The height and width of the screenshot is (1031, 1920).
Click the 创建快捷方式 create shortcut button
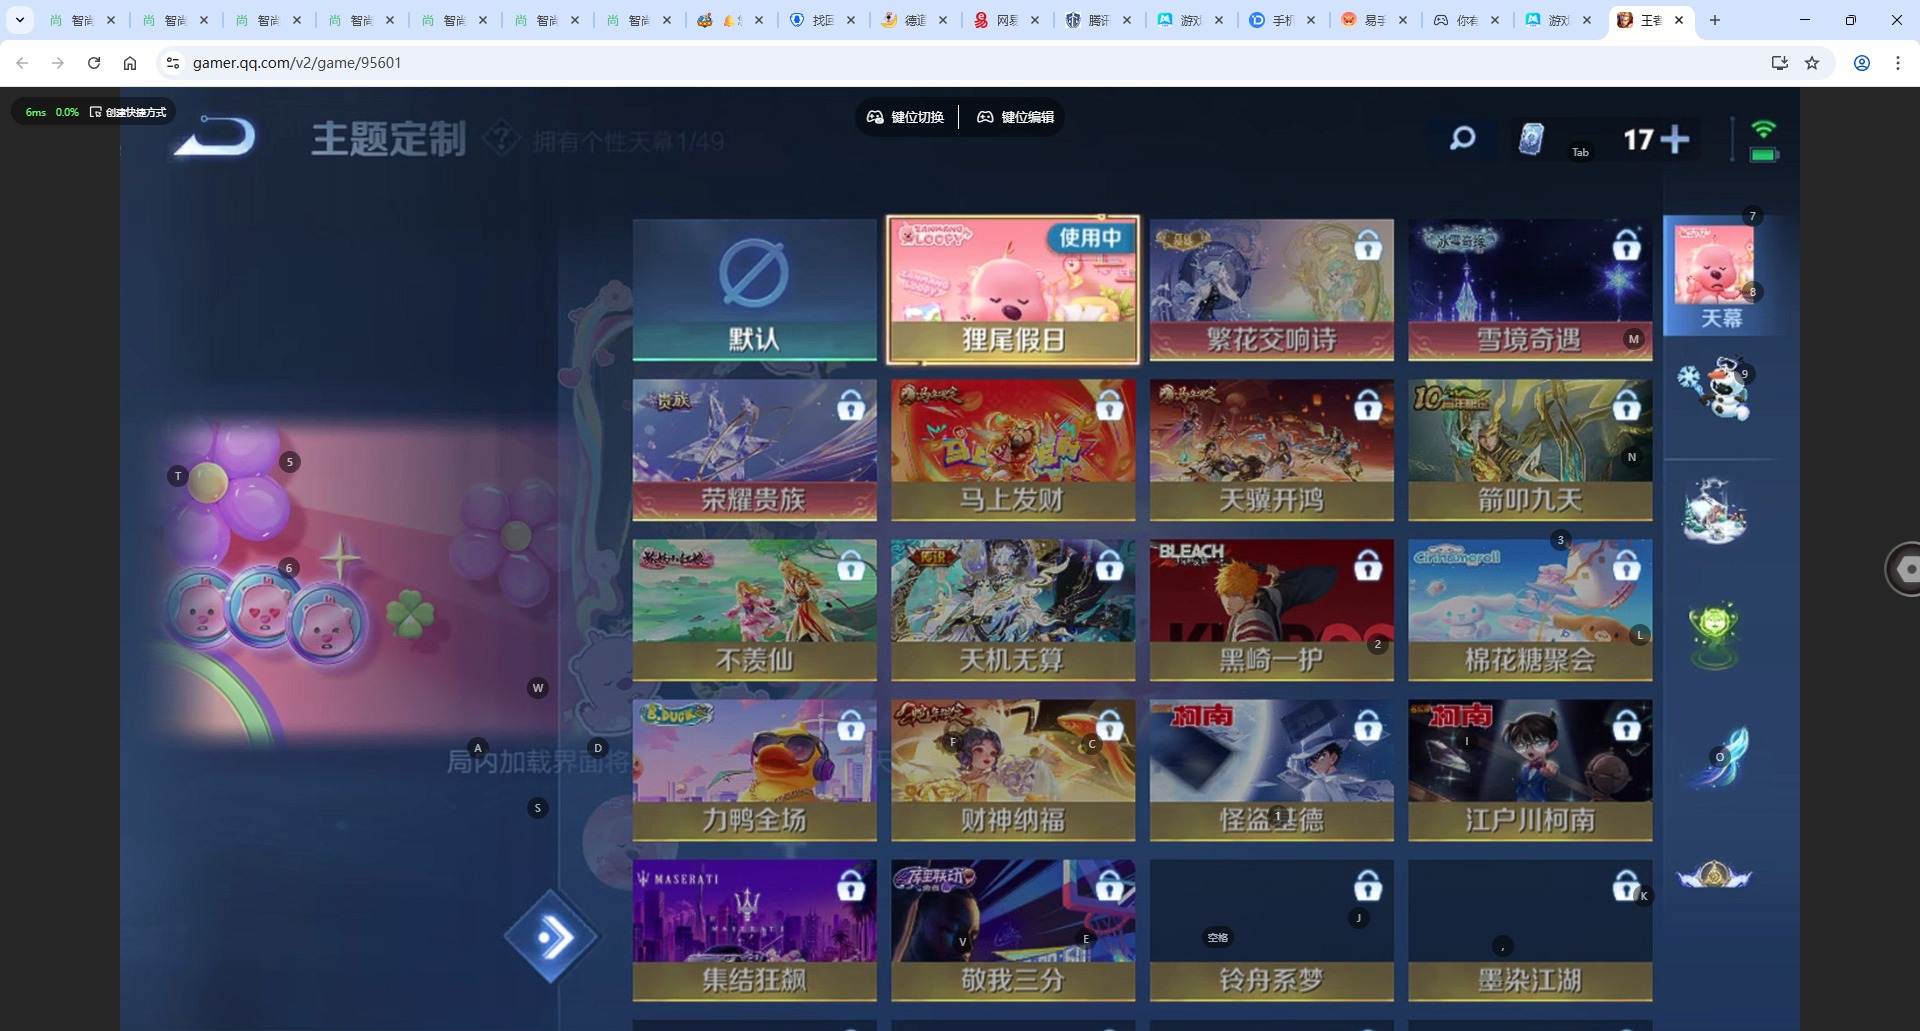128,112
